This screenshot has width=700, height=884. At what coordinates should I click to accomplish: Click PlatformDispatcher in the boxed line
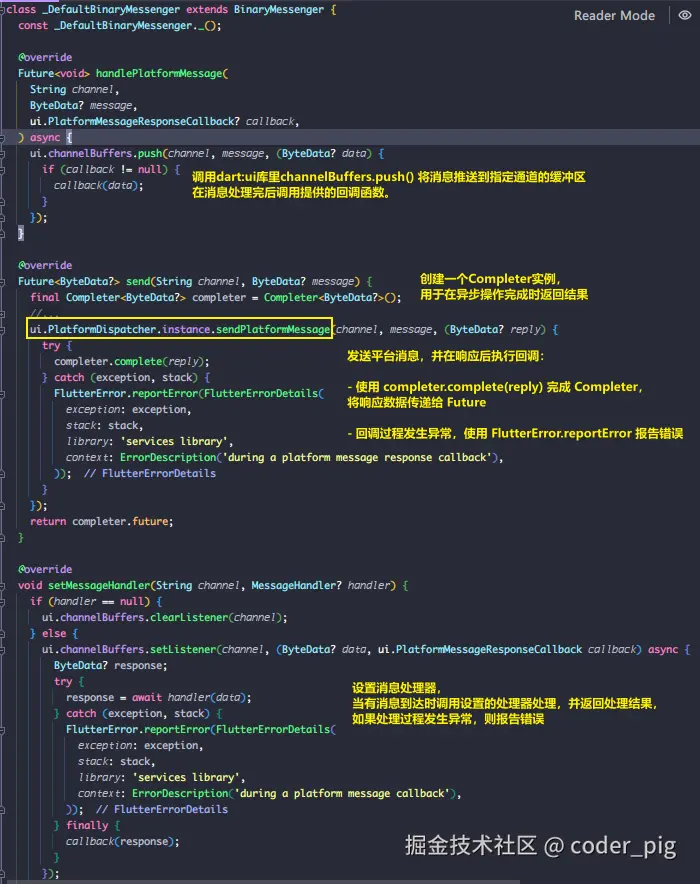click(x=101, y=329)
